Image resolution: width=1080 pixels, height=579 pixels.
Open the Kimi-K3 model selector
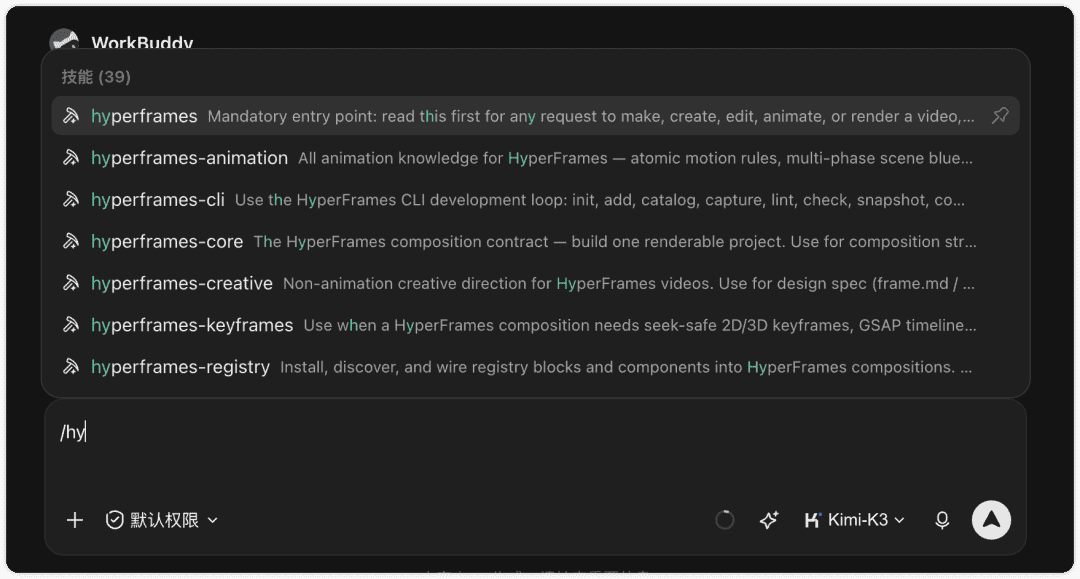(855, 520)
